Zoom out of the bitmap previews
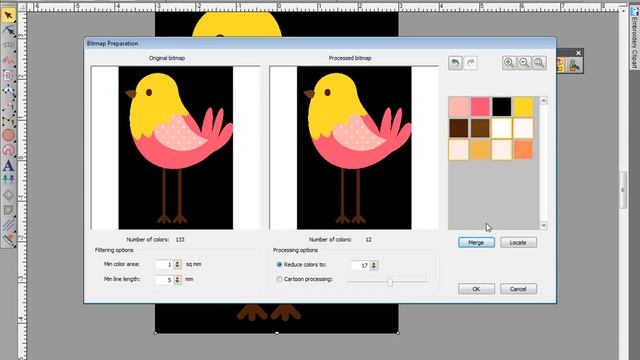 pyautogui.click(x=524, y=63)
